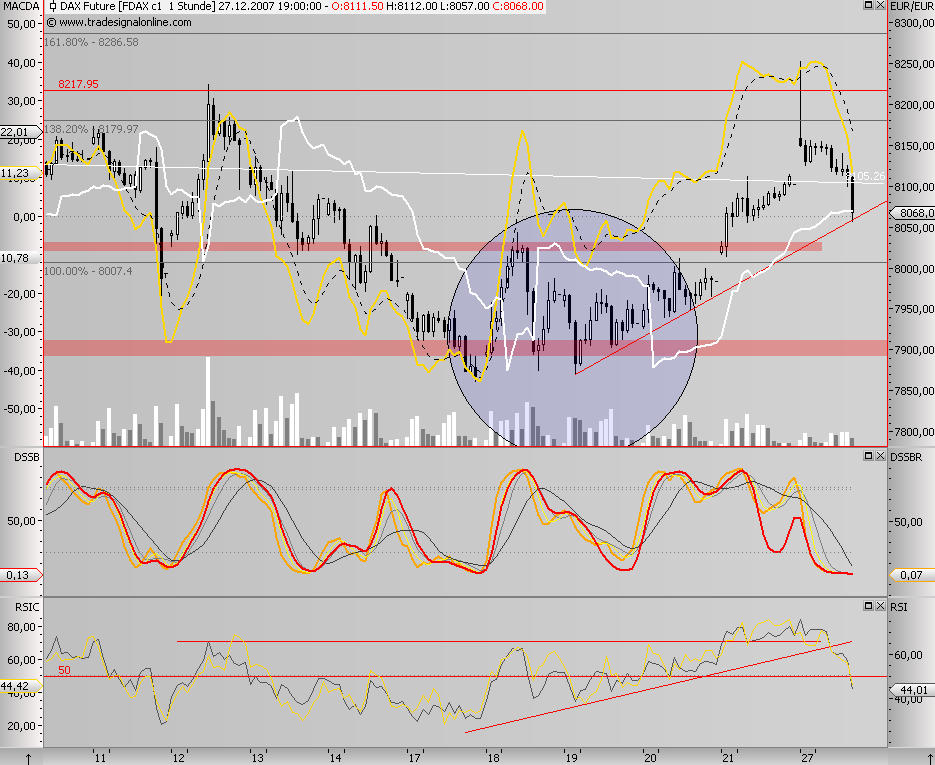Select the EUR/EUR price axis label

pyautogui.click(x=911, y=7)
